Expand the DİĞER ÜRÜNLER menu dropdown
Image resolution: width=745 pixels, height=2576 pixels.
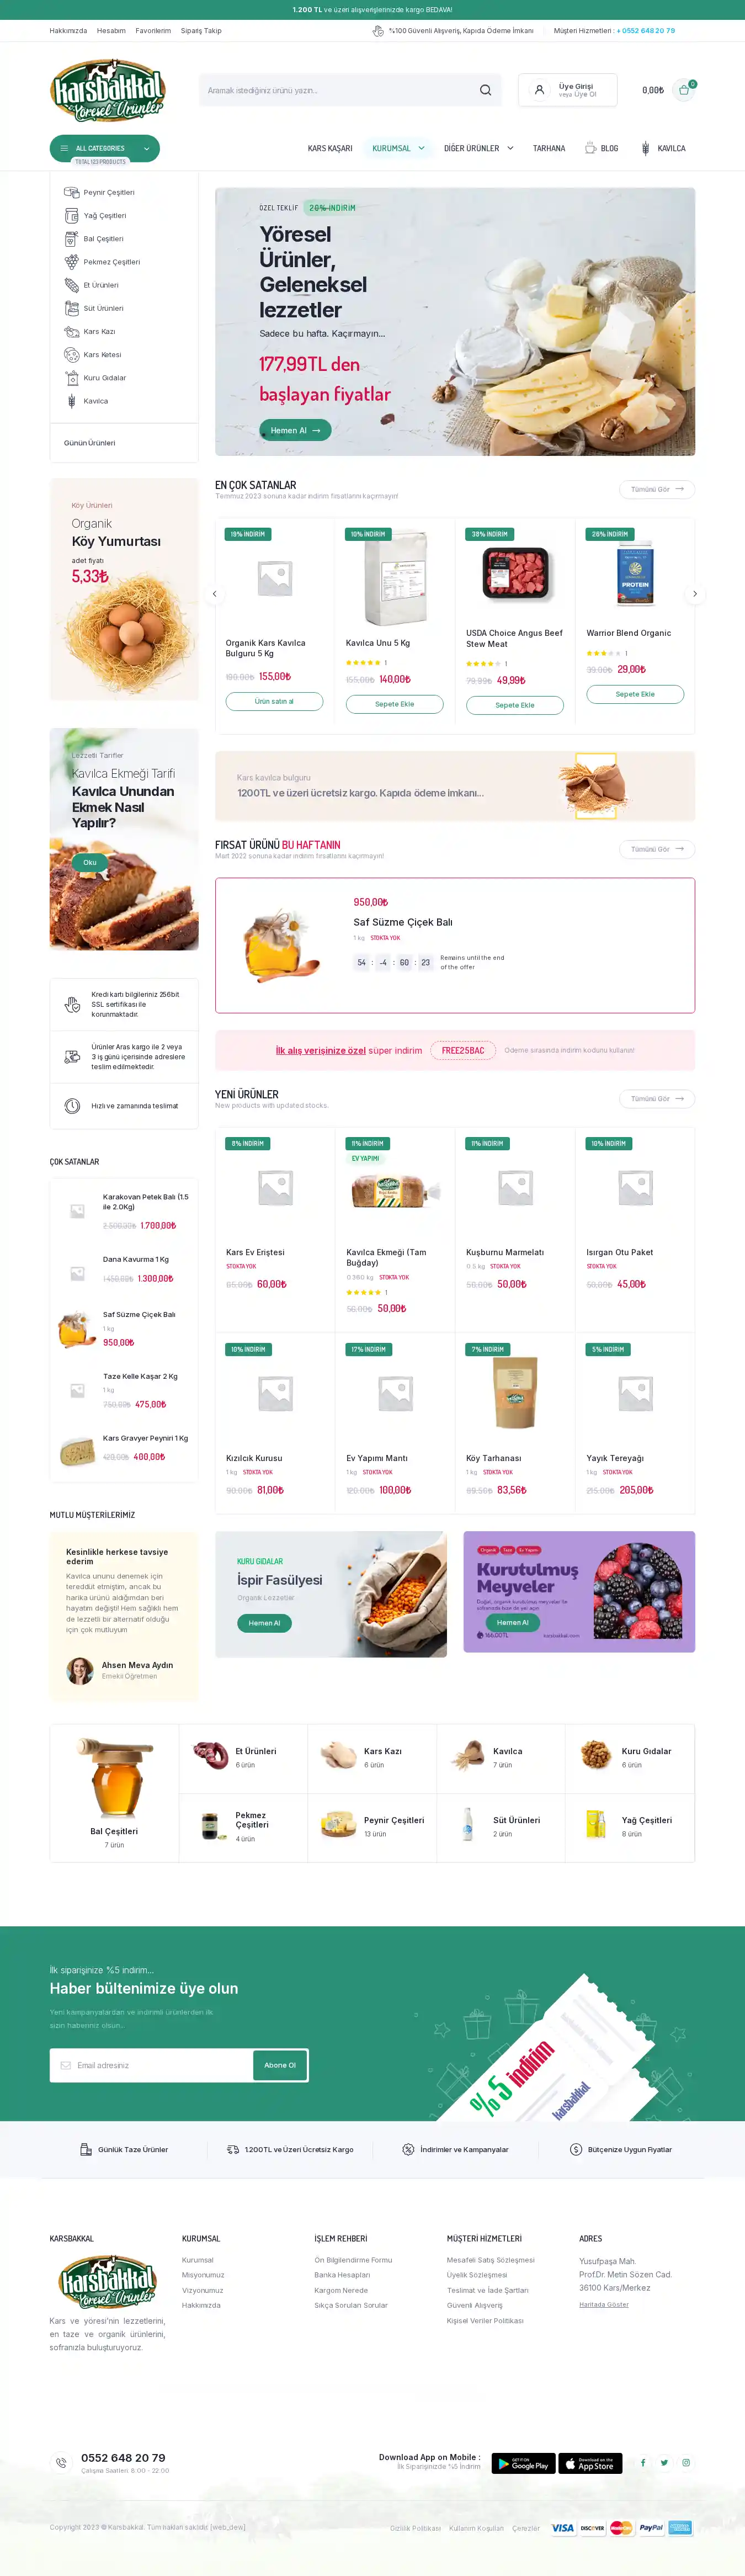click(x=478, y=148)
